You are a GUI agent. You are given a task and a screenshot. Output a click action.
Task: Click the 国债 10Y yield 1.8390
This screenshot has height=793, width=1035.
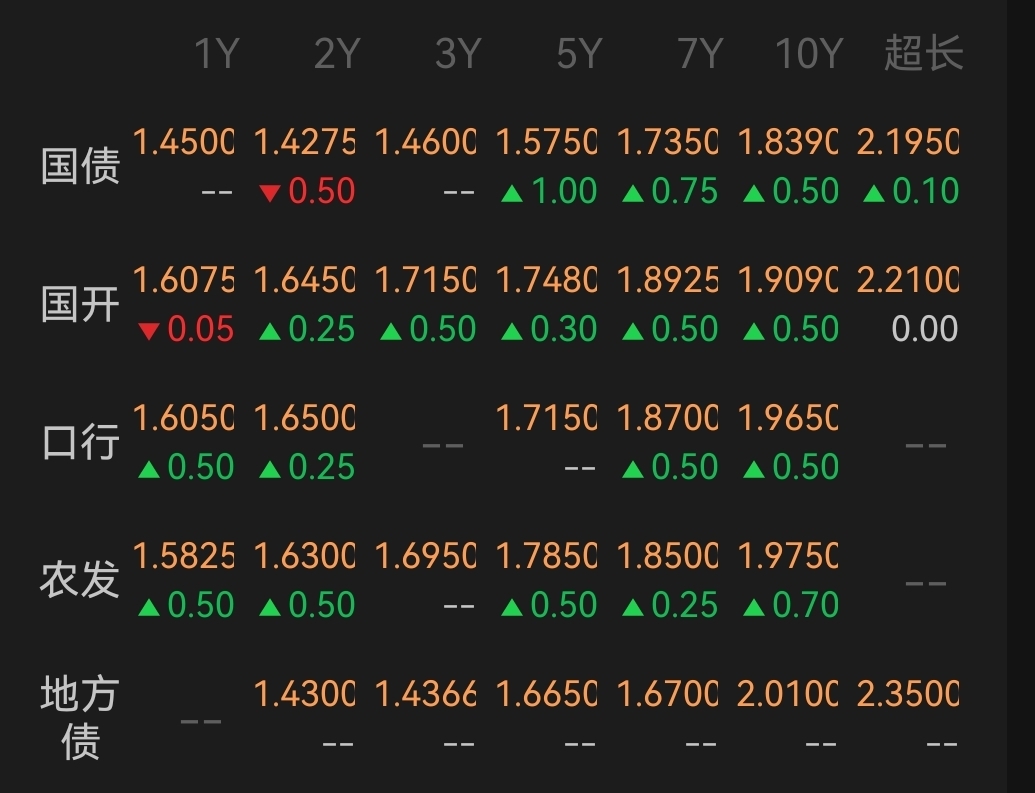pyautogui.click(x=787, y=142)
